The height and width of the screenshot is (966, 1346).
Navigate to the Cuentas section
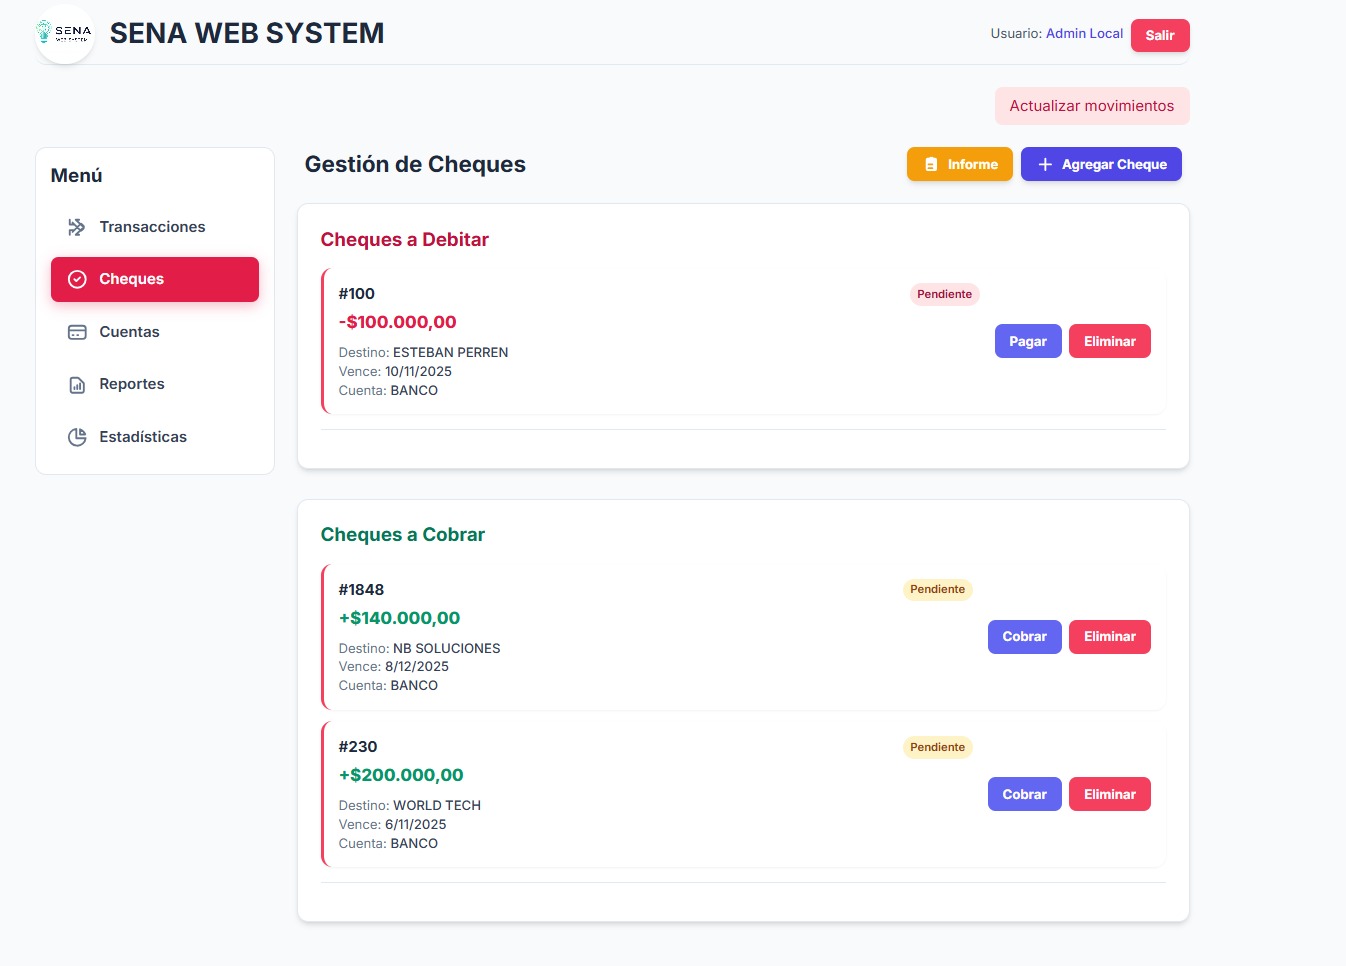[x=129, y=331]
